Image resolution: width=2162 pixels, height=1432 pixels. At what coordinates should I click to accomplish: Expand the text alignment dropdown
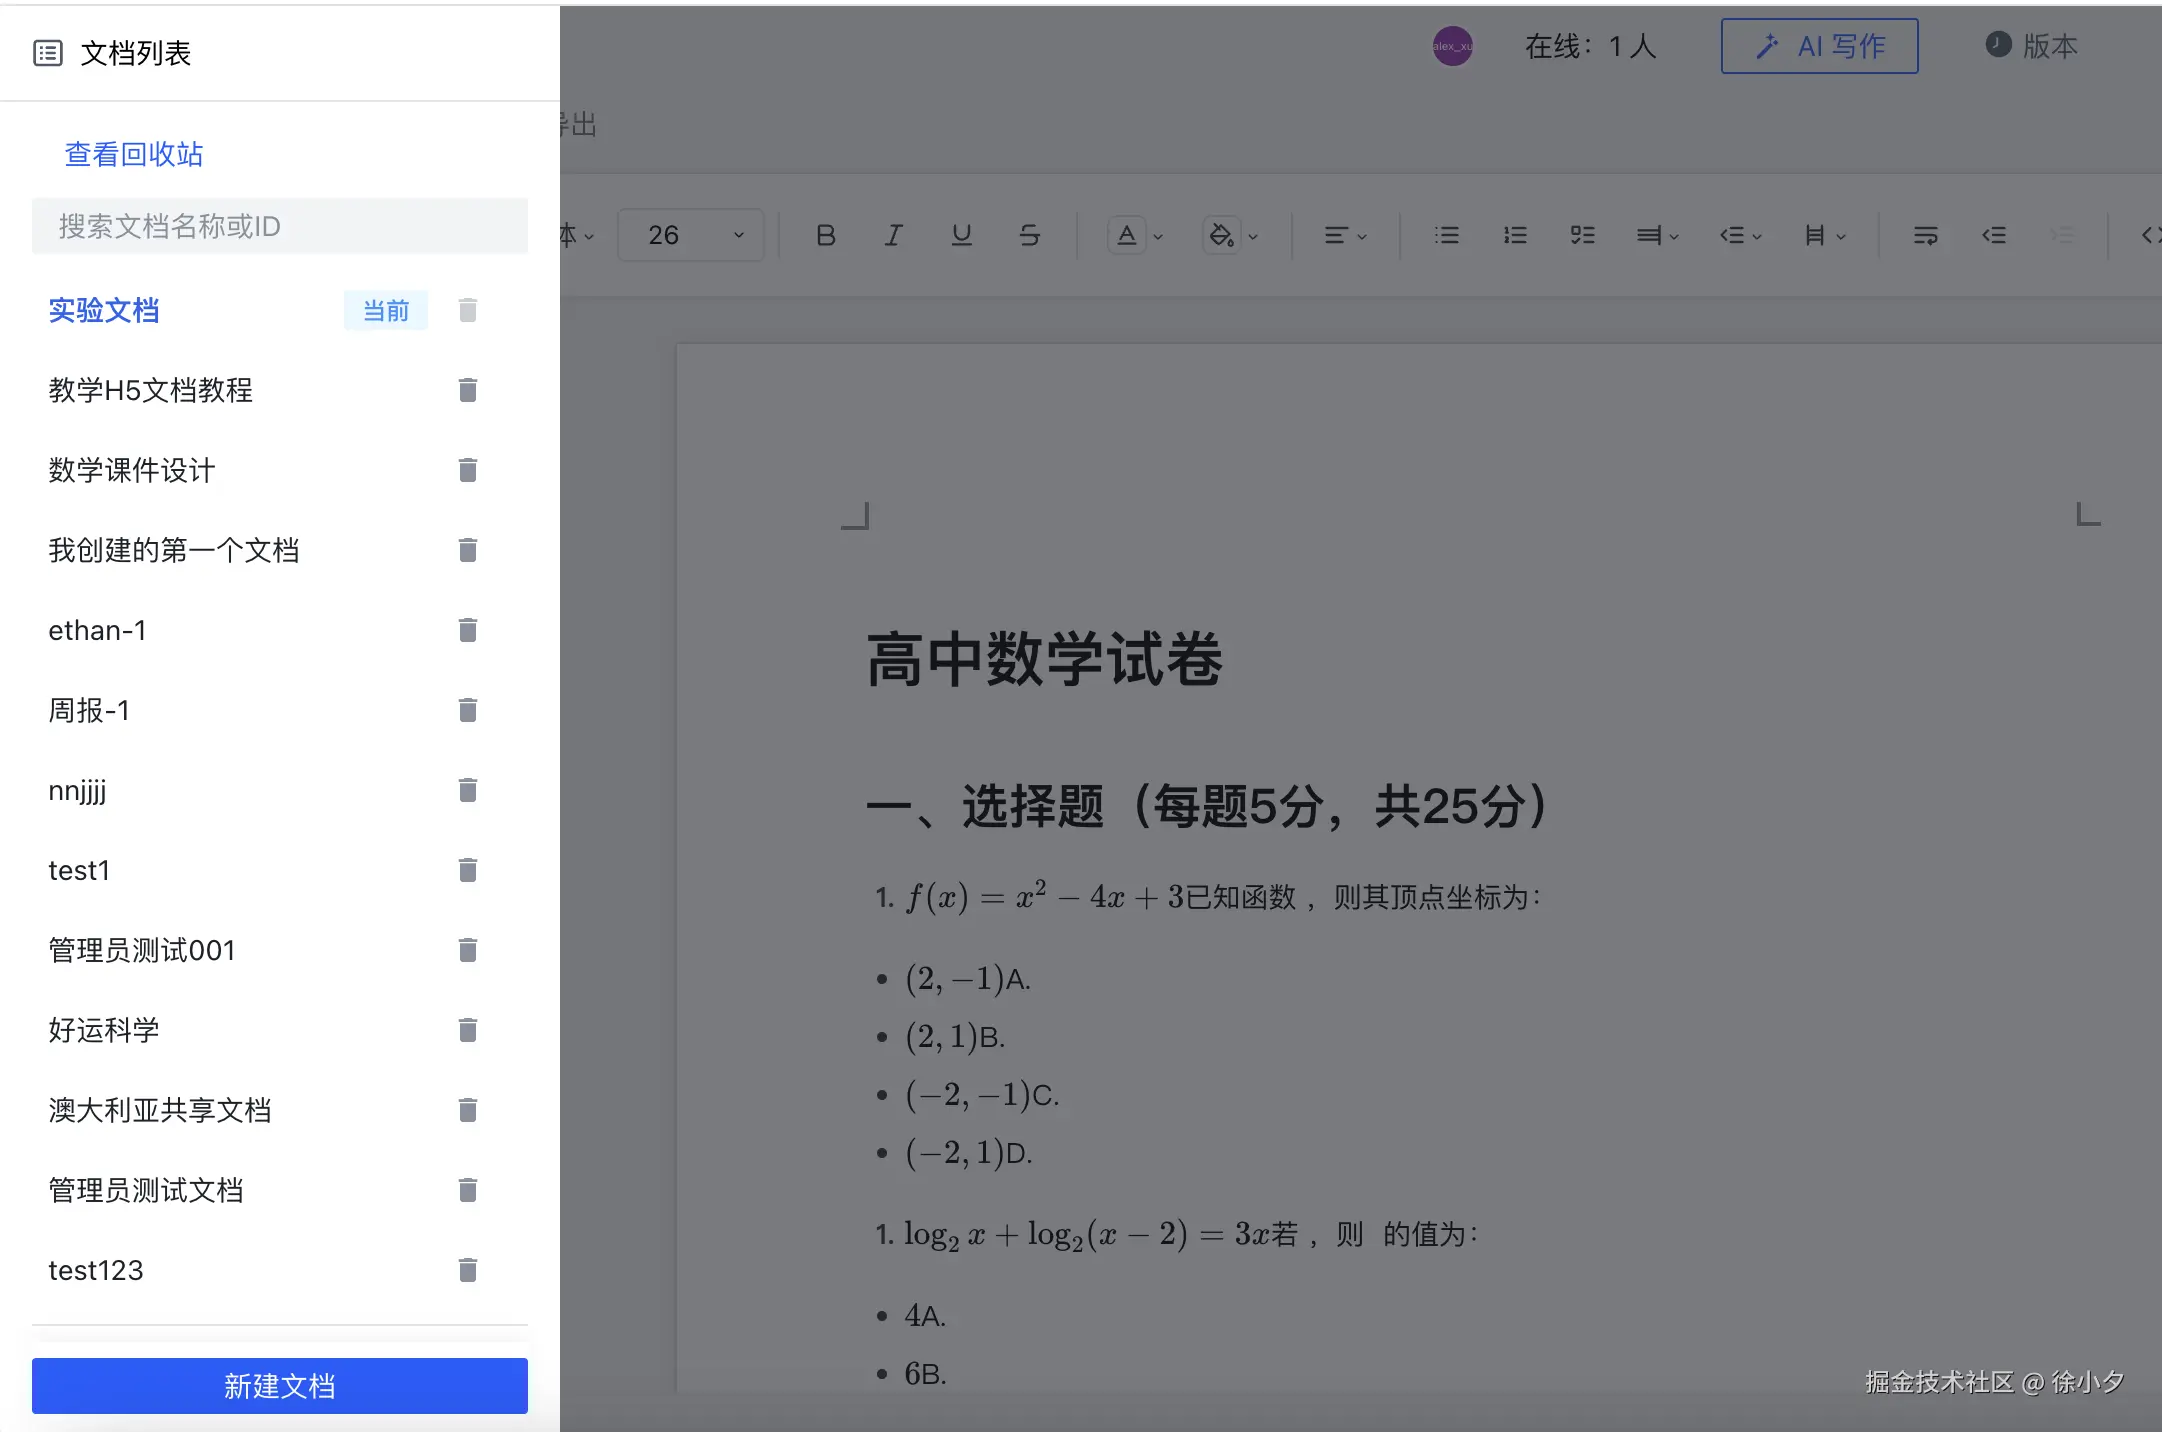coord(1344,235)
